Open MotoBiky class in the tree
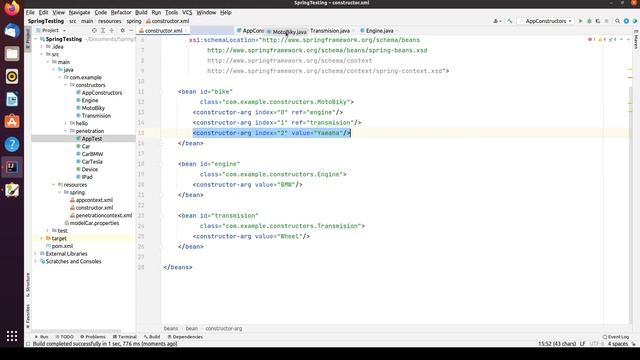 93,108
